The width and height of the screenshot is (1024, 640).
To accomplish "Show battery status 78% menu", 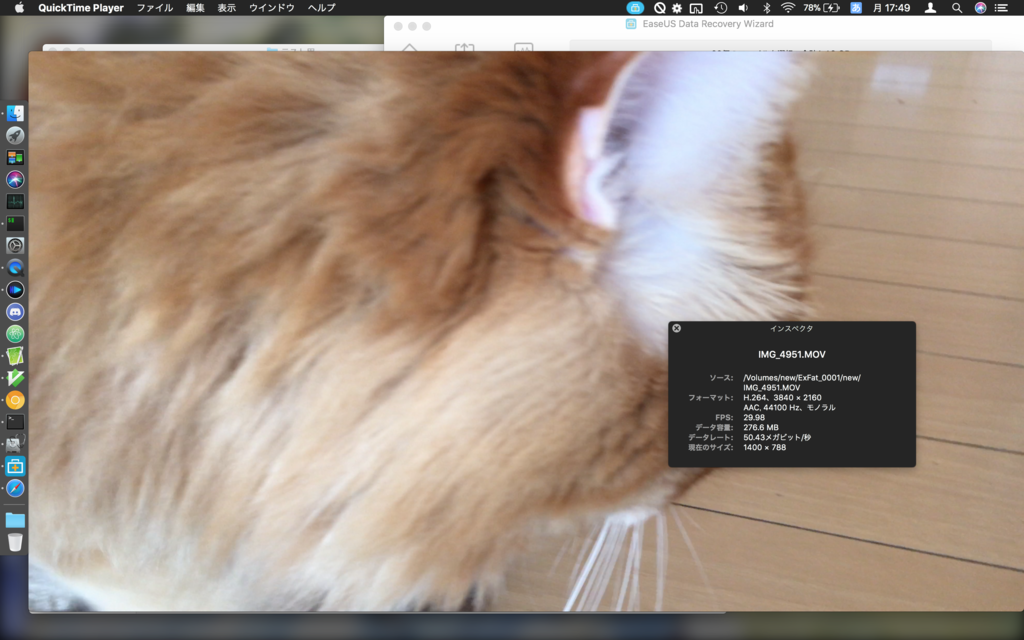I will (x=821, y=8).
